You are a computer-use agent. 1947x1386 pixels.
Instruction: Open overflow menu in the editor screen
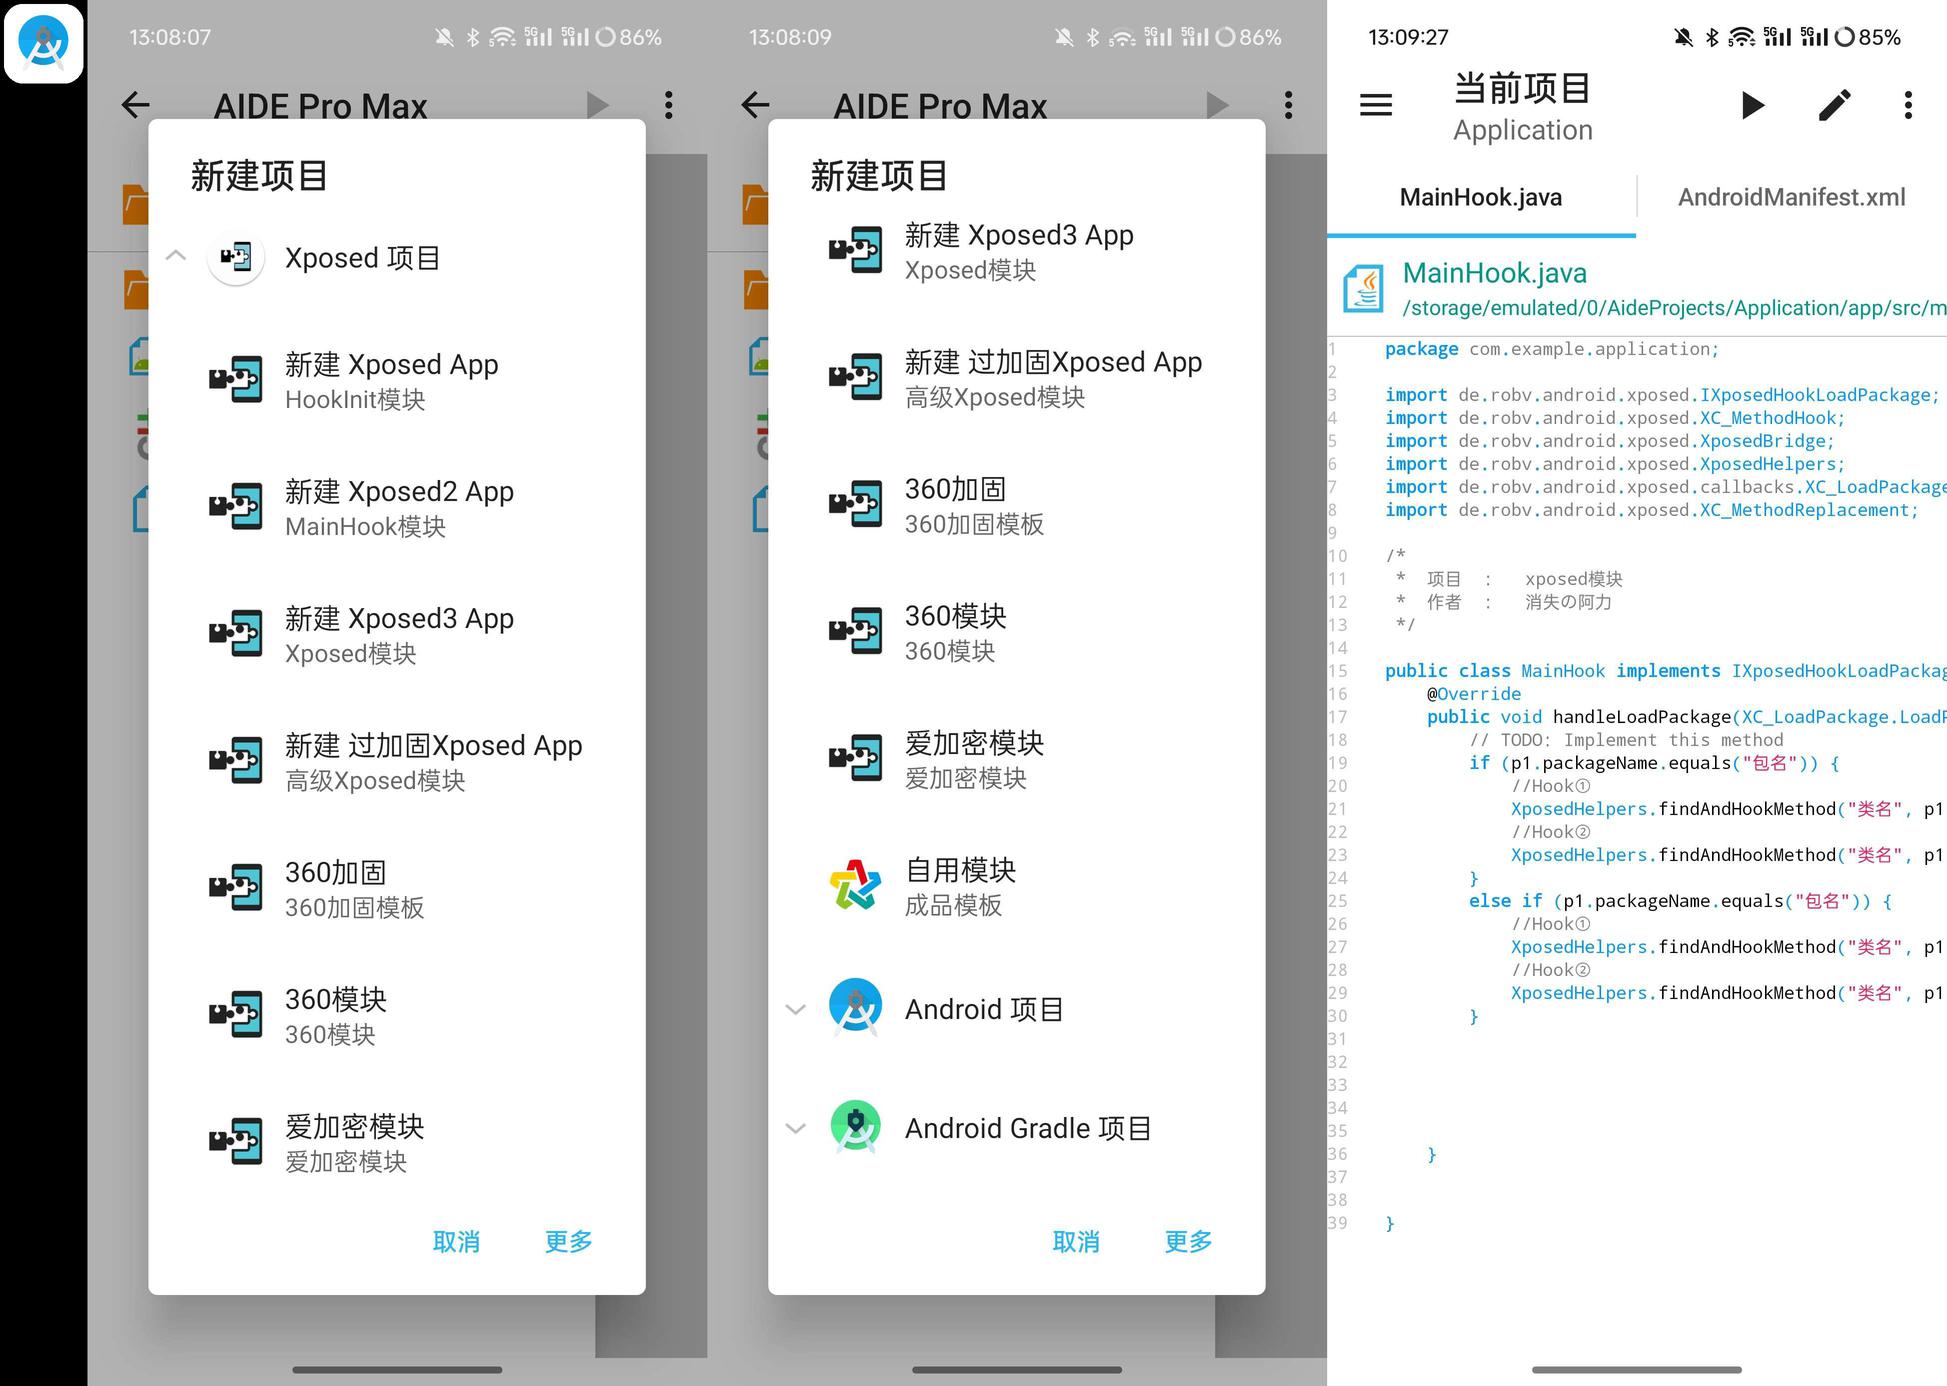pos(1908,105)
